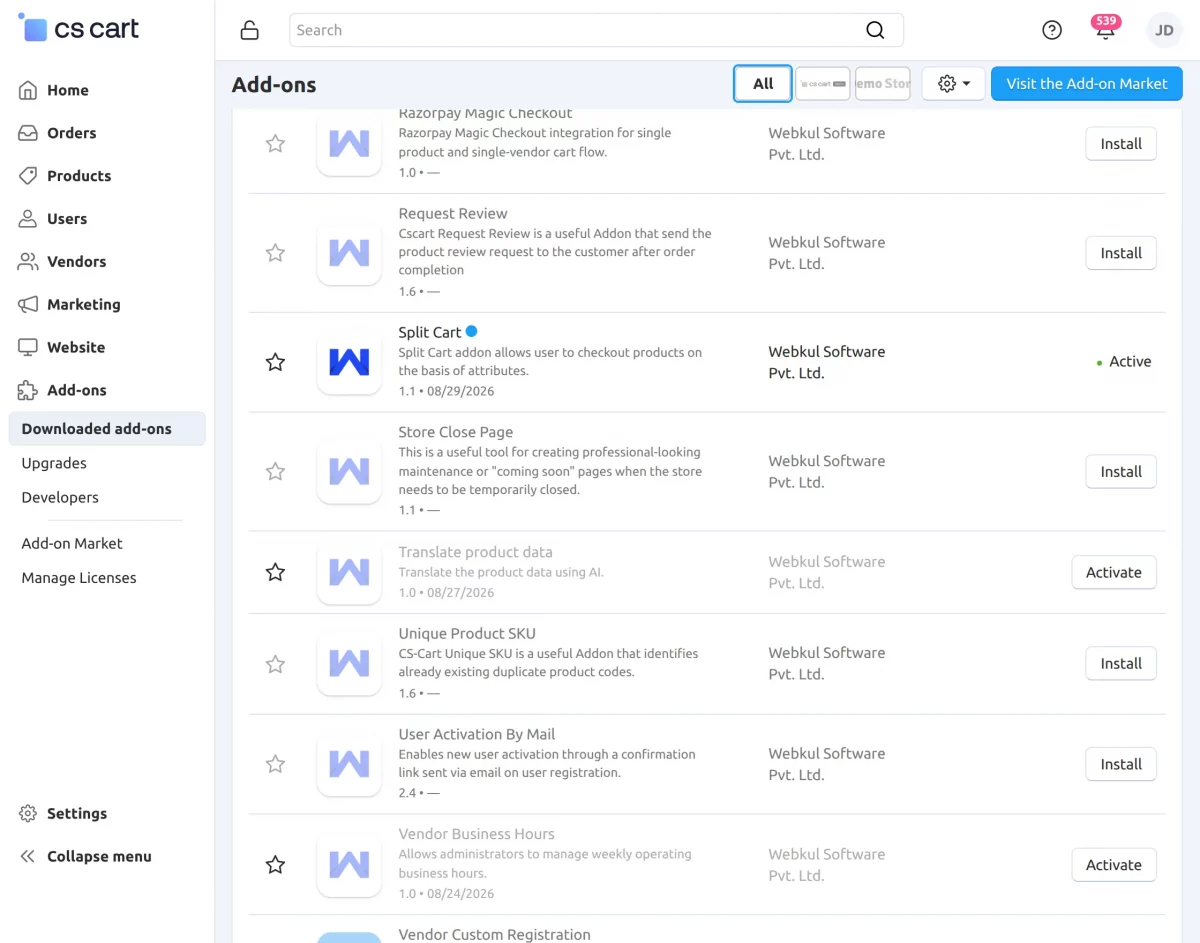Select the CS-Cart logo filter tab
The height and width of the screenshot is (943, 1200).
click(x=823, y=84)
